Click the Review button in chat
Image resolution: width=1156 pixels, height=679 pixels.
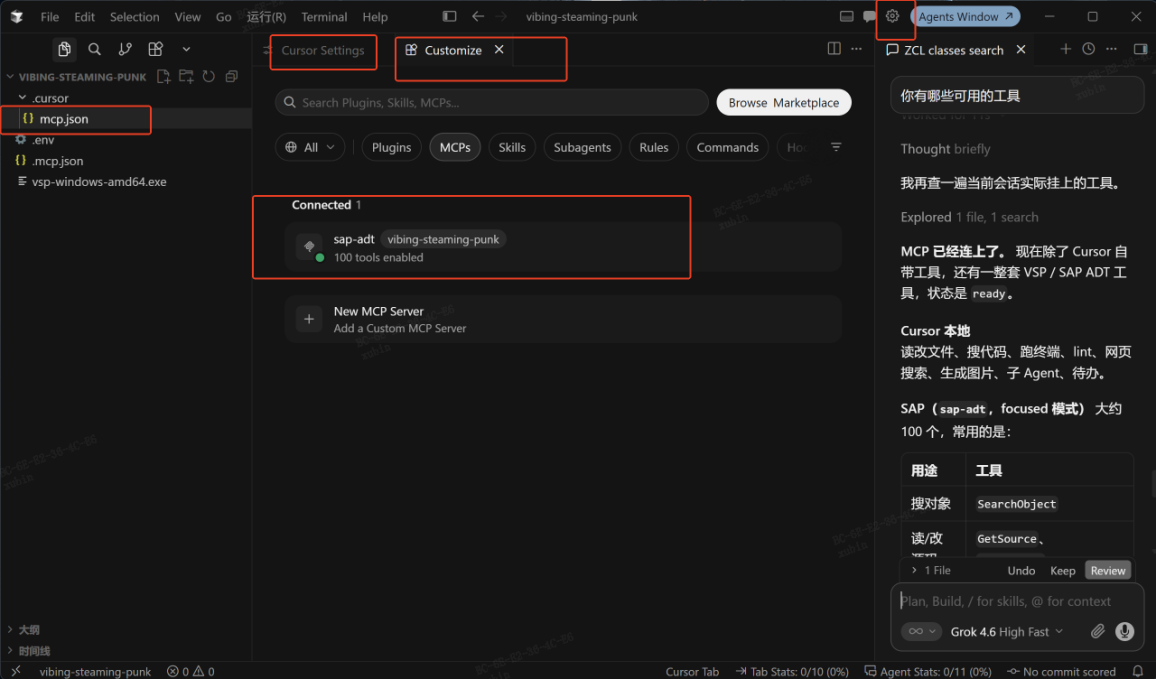[x=1107, y=571]
